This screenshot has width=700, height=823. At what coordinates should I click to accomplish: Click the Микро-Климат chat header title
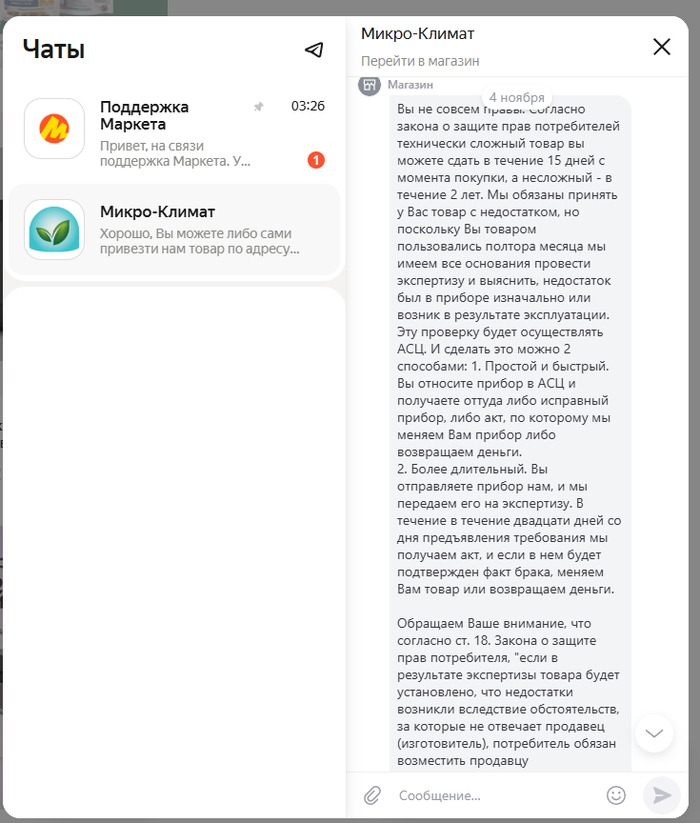417,34
